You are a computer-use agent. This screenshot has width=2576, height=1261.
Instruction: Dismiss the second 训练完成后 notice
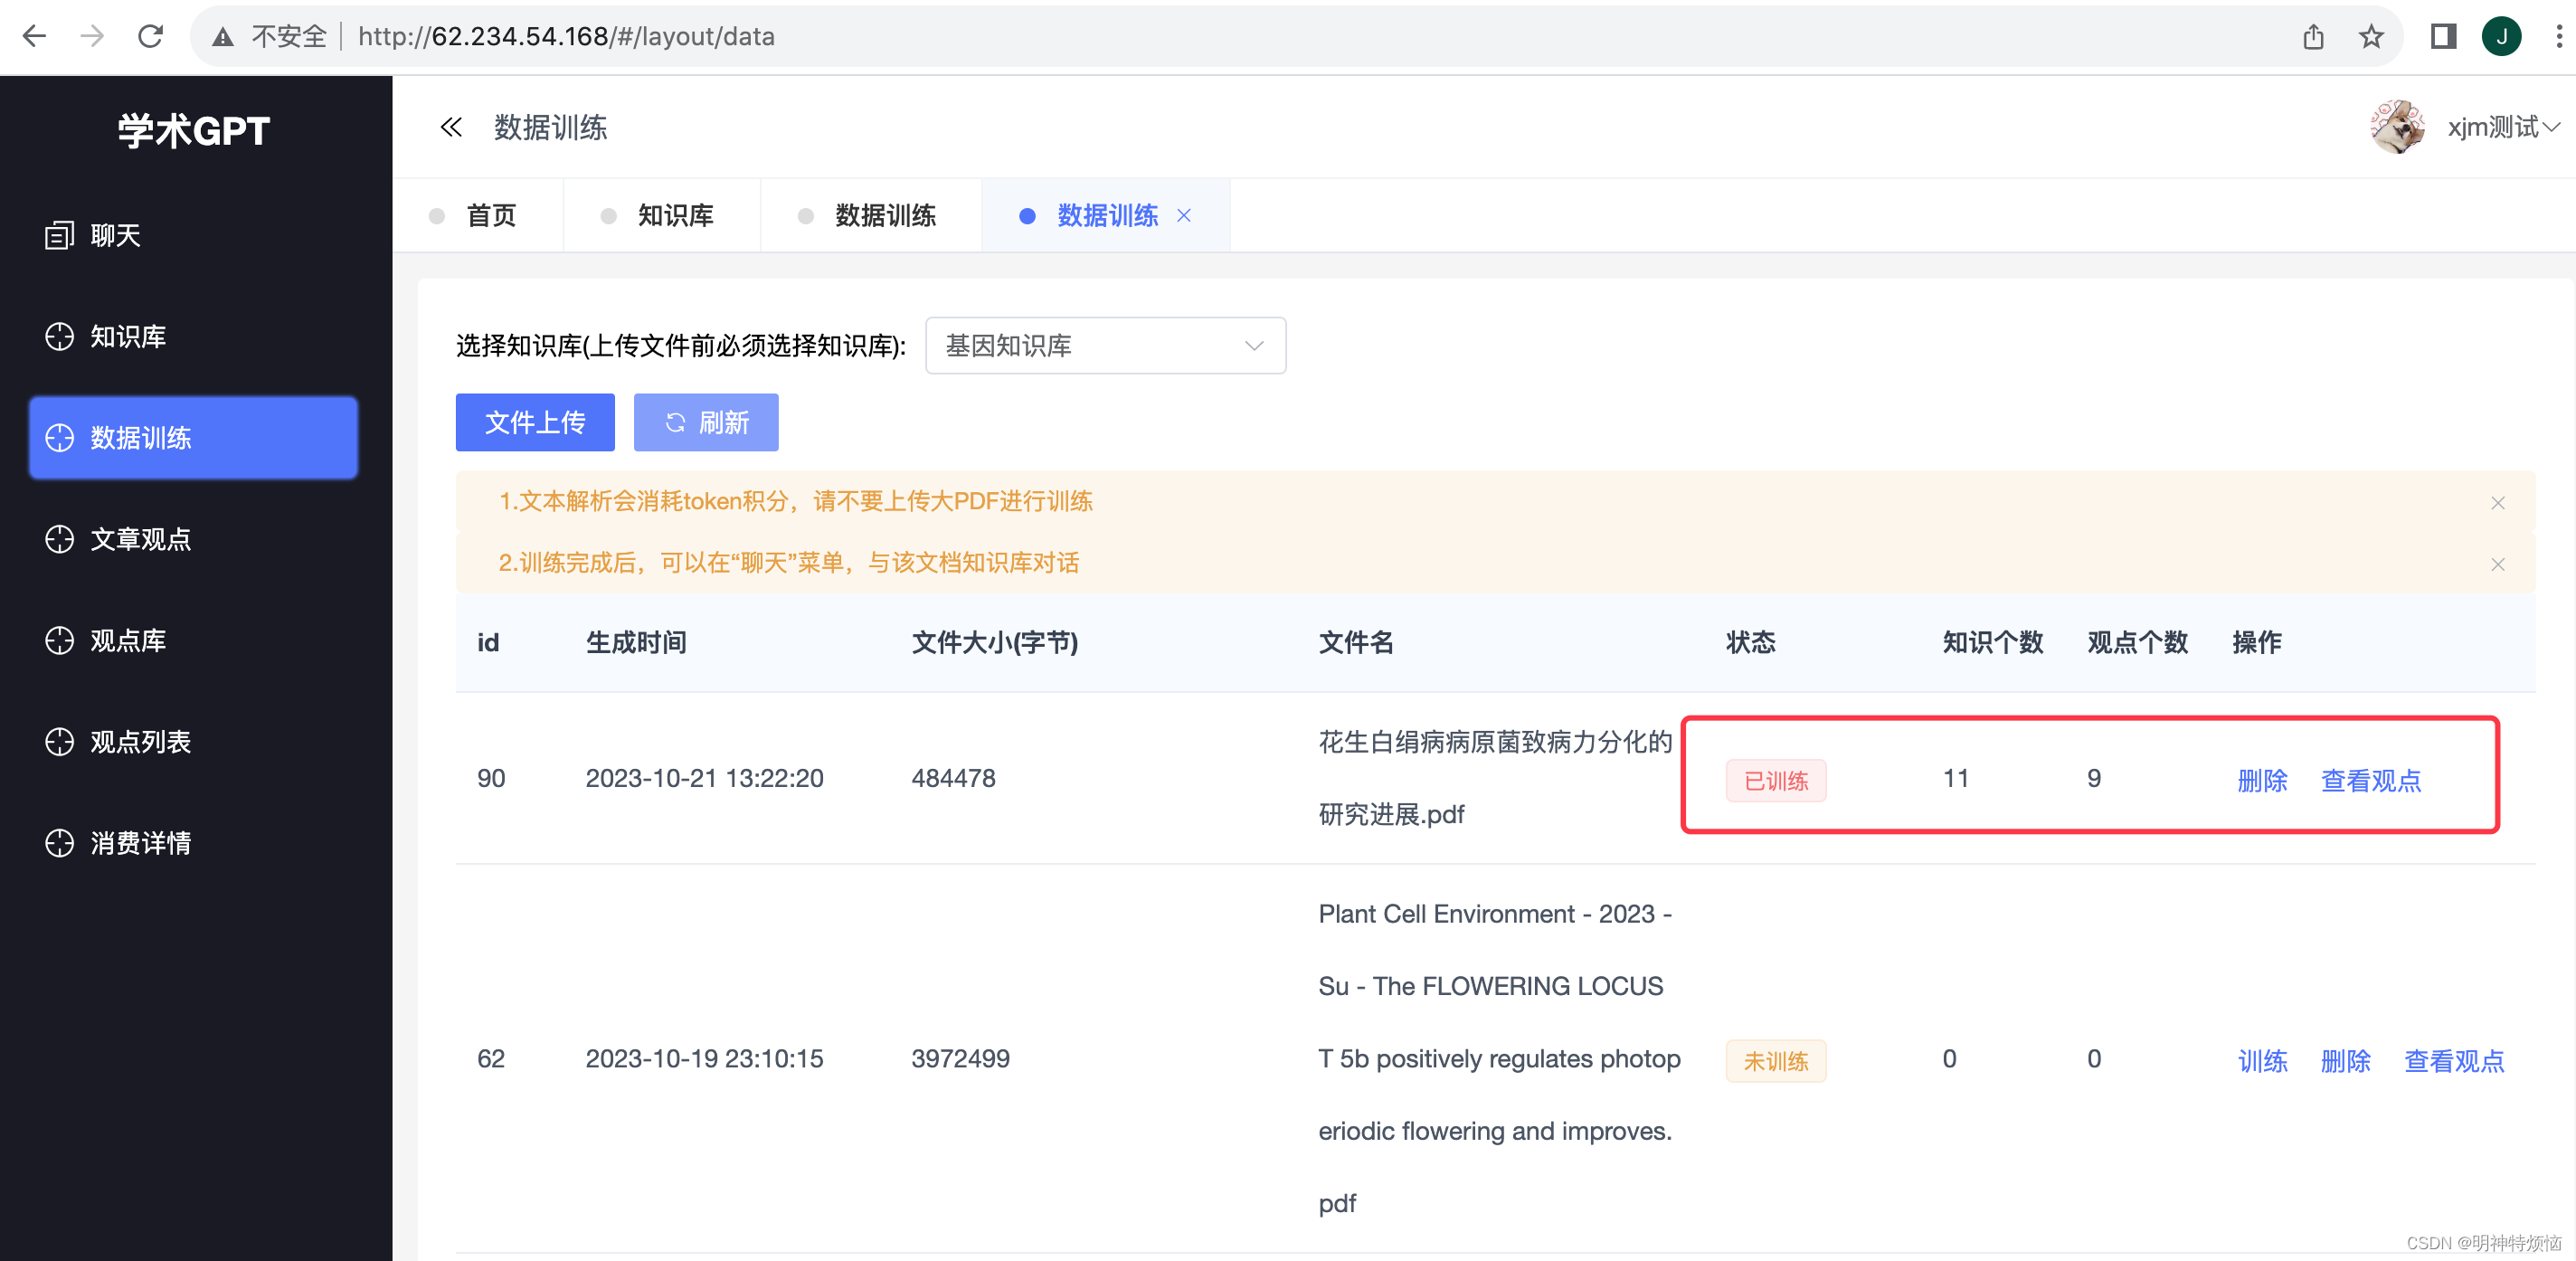tap(2497, 564)
